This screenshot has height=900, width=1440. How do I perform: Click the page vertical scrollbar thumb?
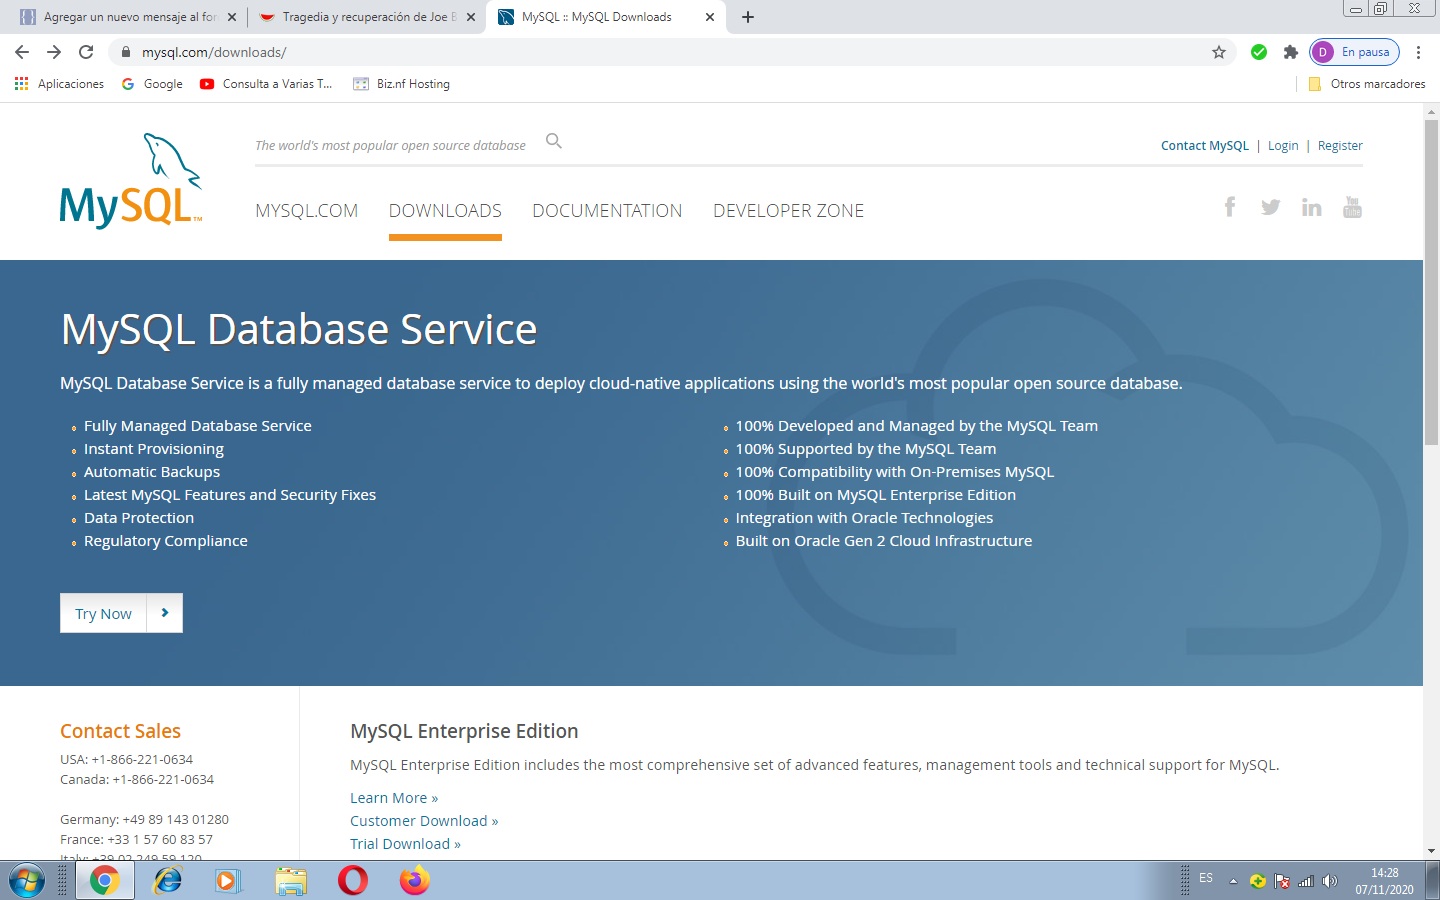pos(1431,282)
